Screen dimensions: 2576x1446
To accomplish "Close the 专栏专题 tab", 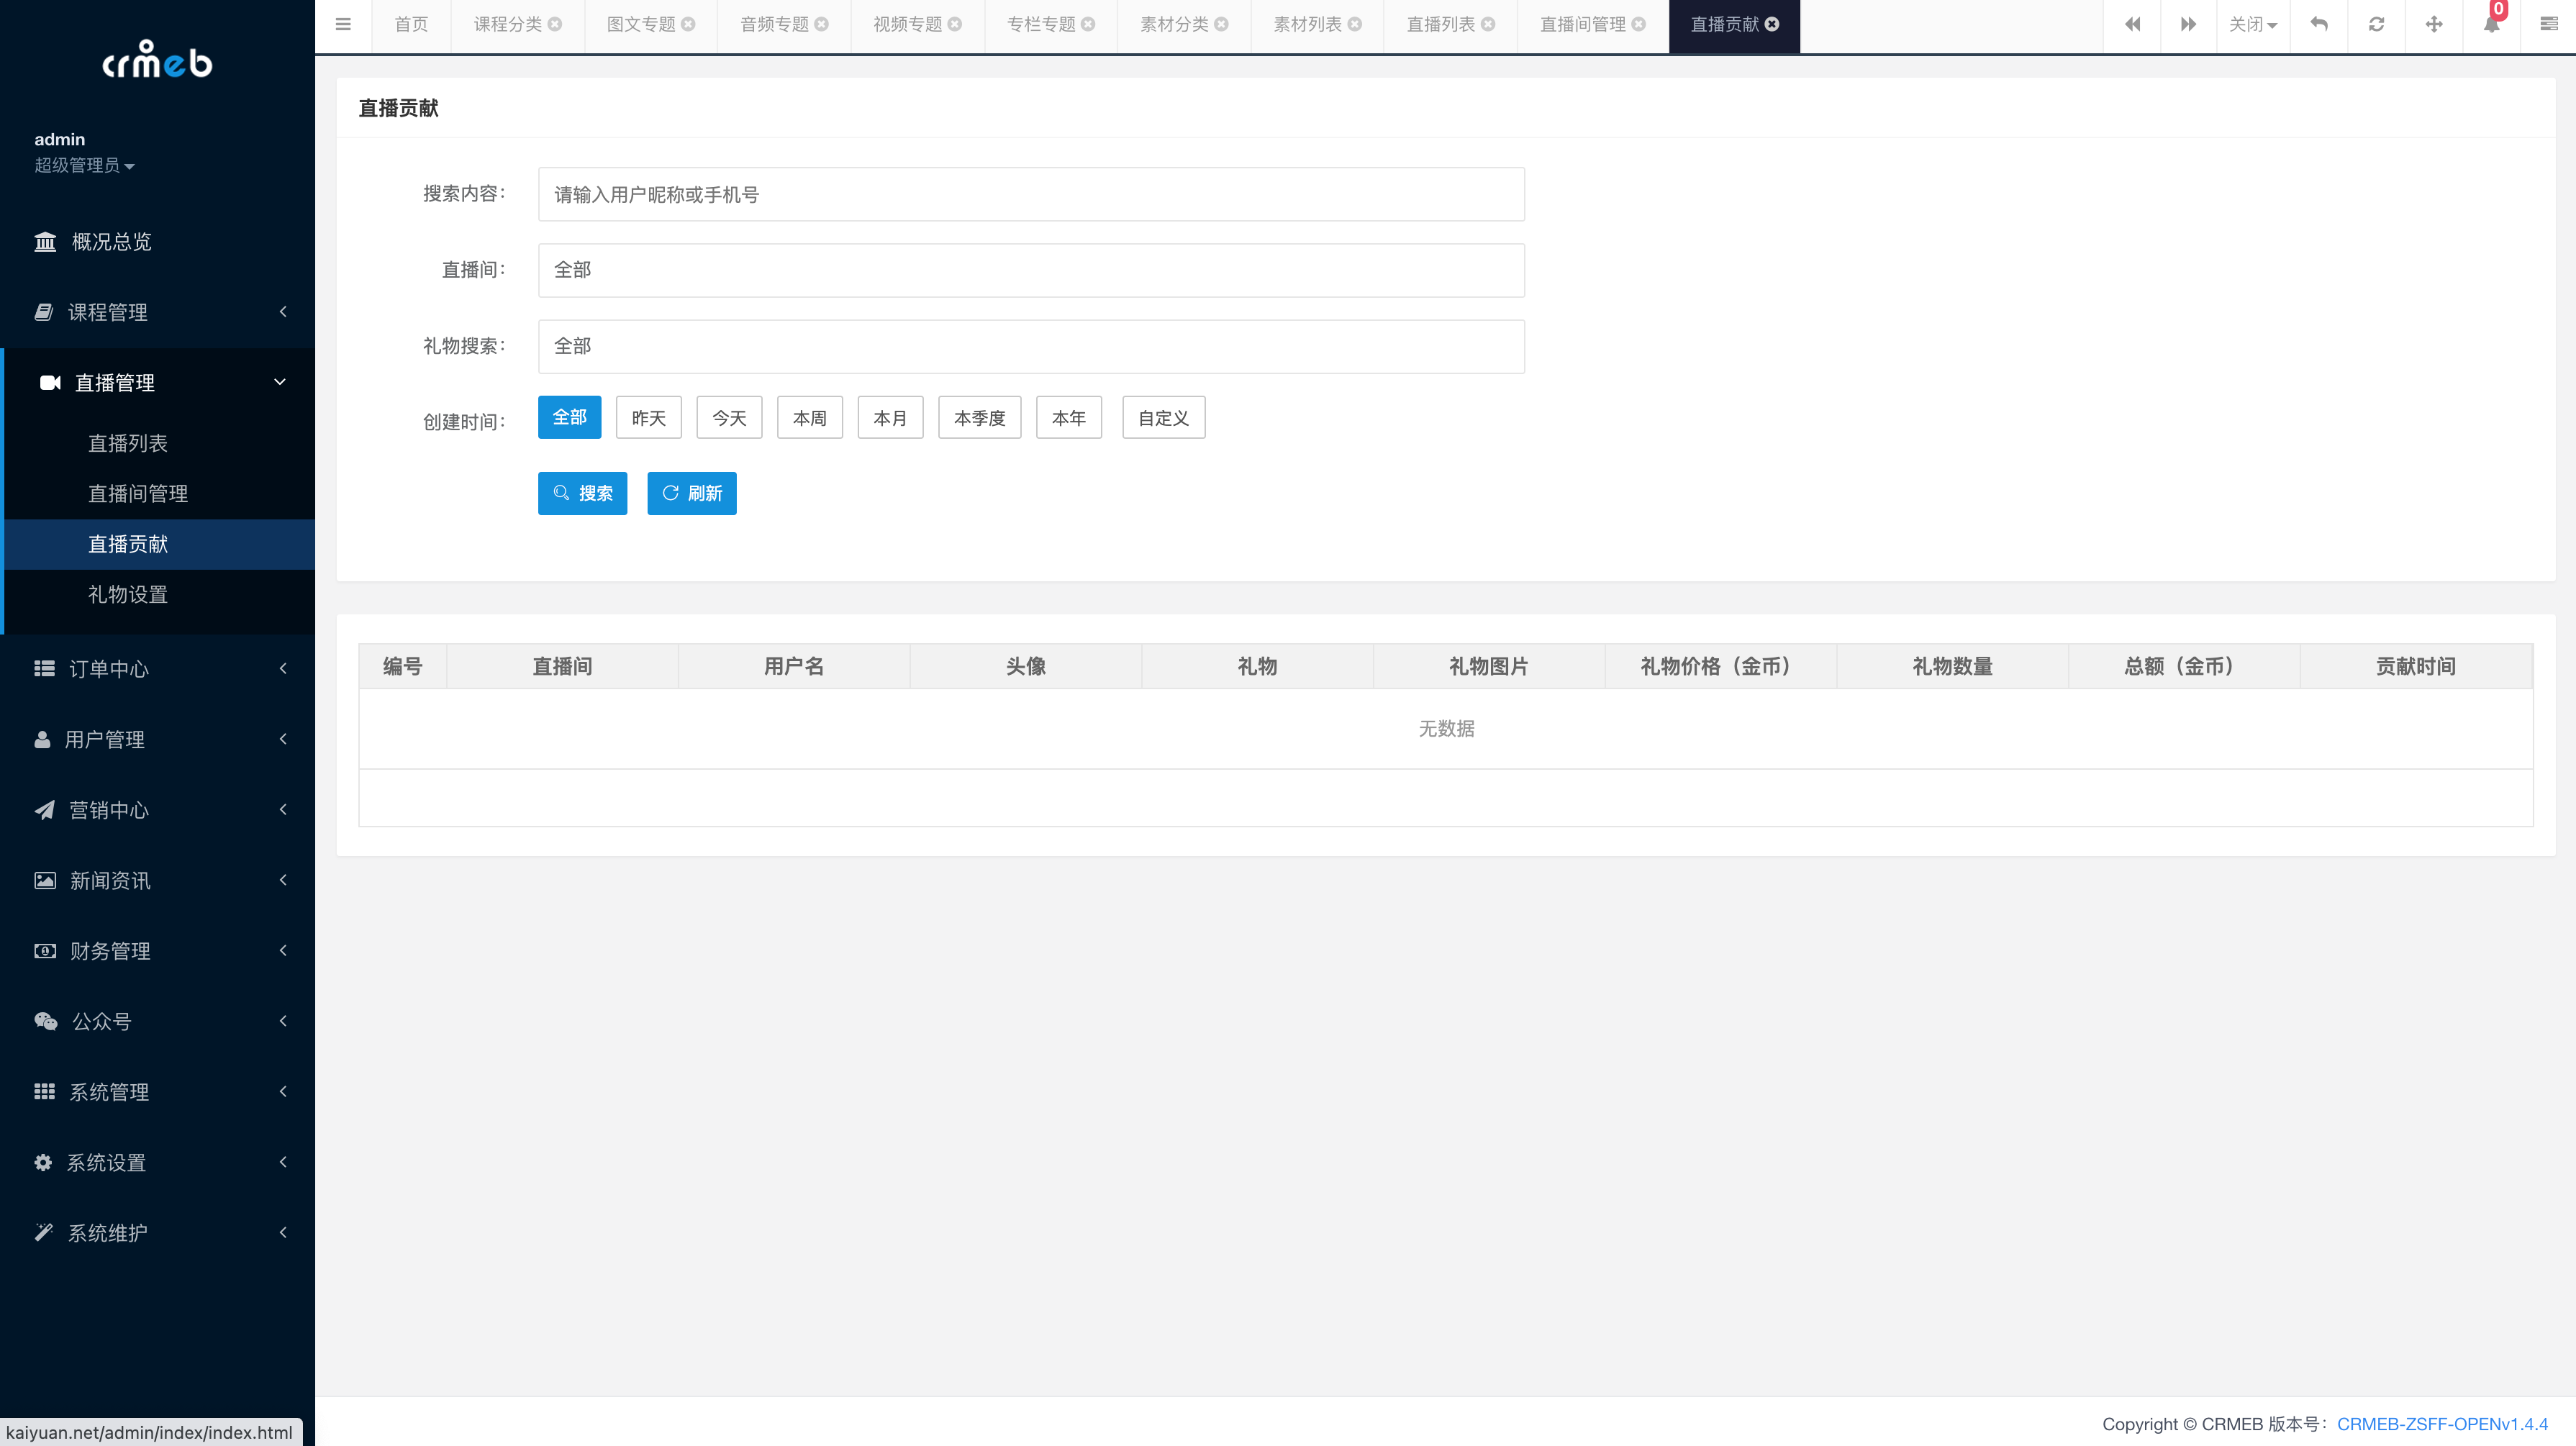I will coord(1088,24).
